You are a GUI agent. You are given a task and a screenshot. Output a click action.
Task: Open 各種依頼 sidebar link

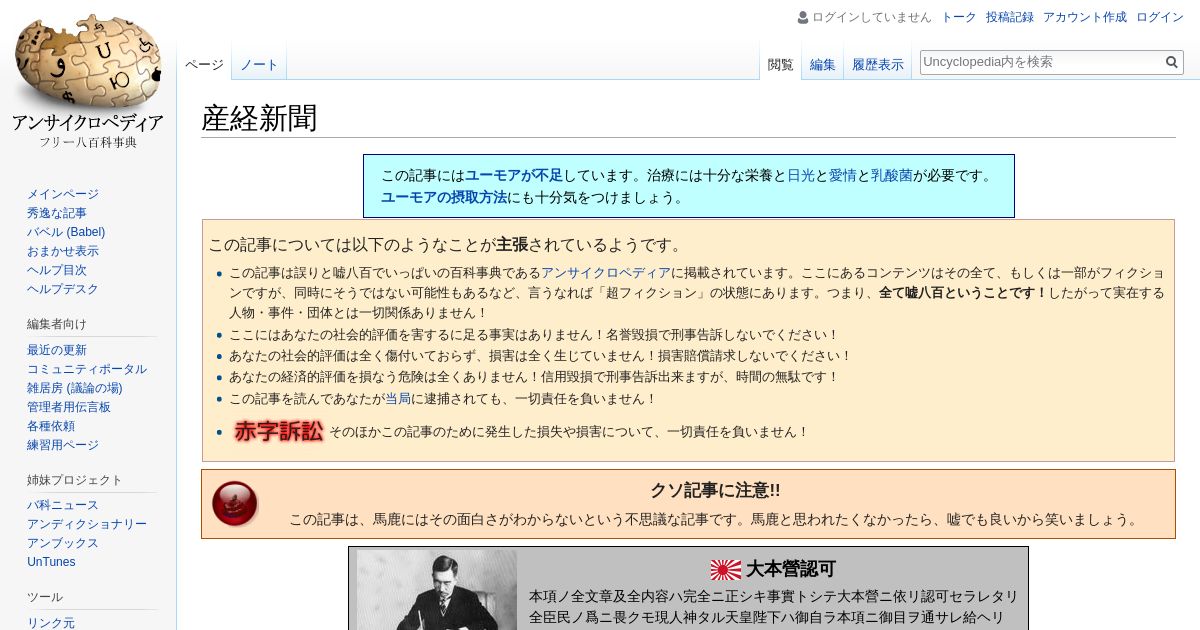(x=51, y=426)
